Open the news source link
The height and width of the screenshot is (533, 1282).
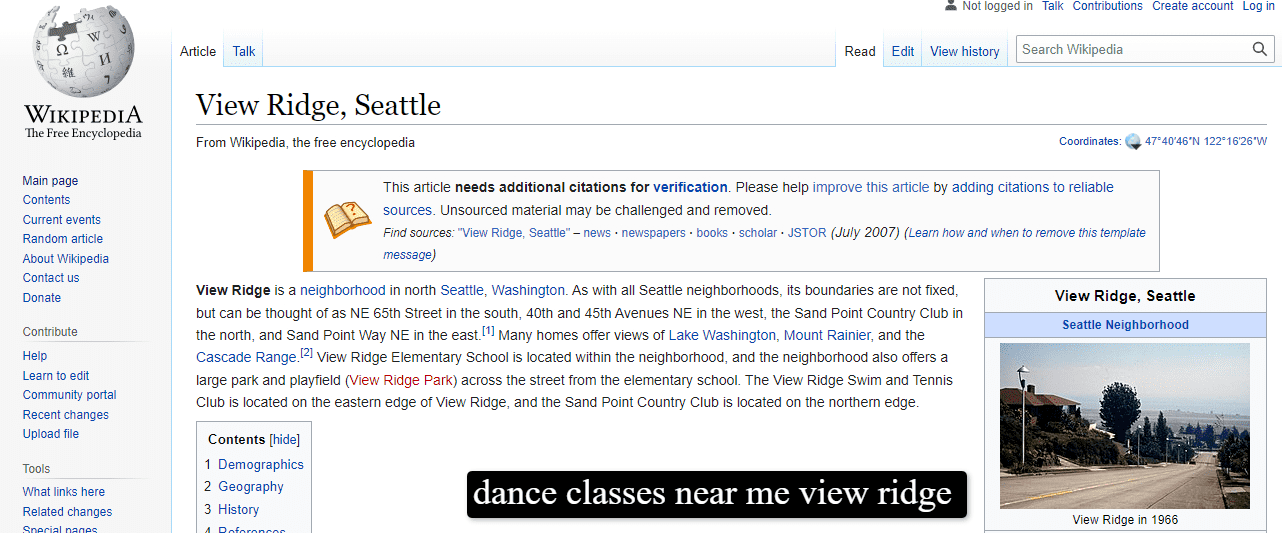pos(597,233)
